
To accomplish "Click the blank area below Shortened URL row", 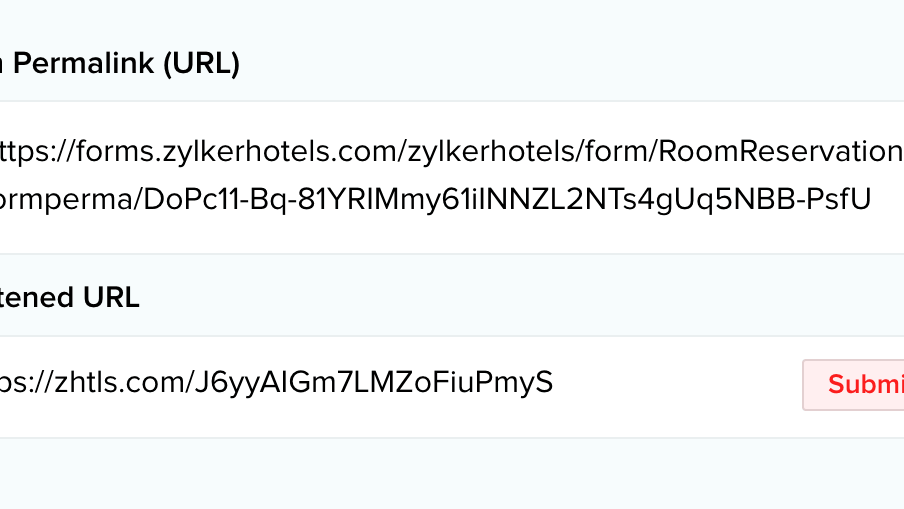I will tap(450, 474).
